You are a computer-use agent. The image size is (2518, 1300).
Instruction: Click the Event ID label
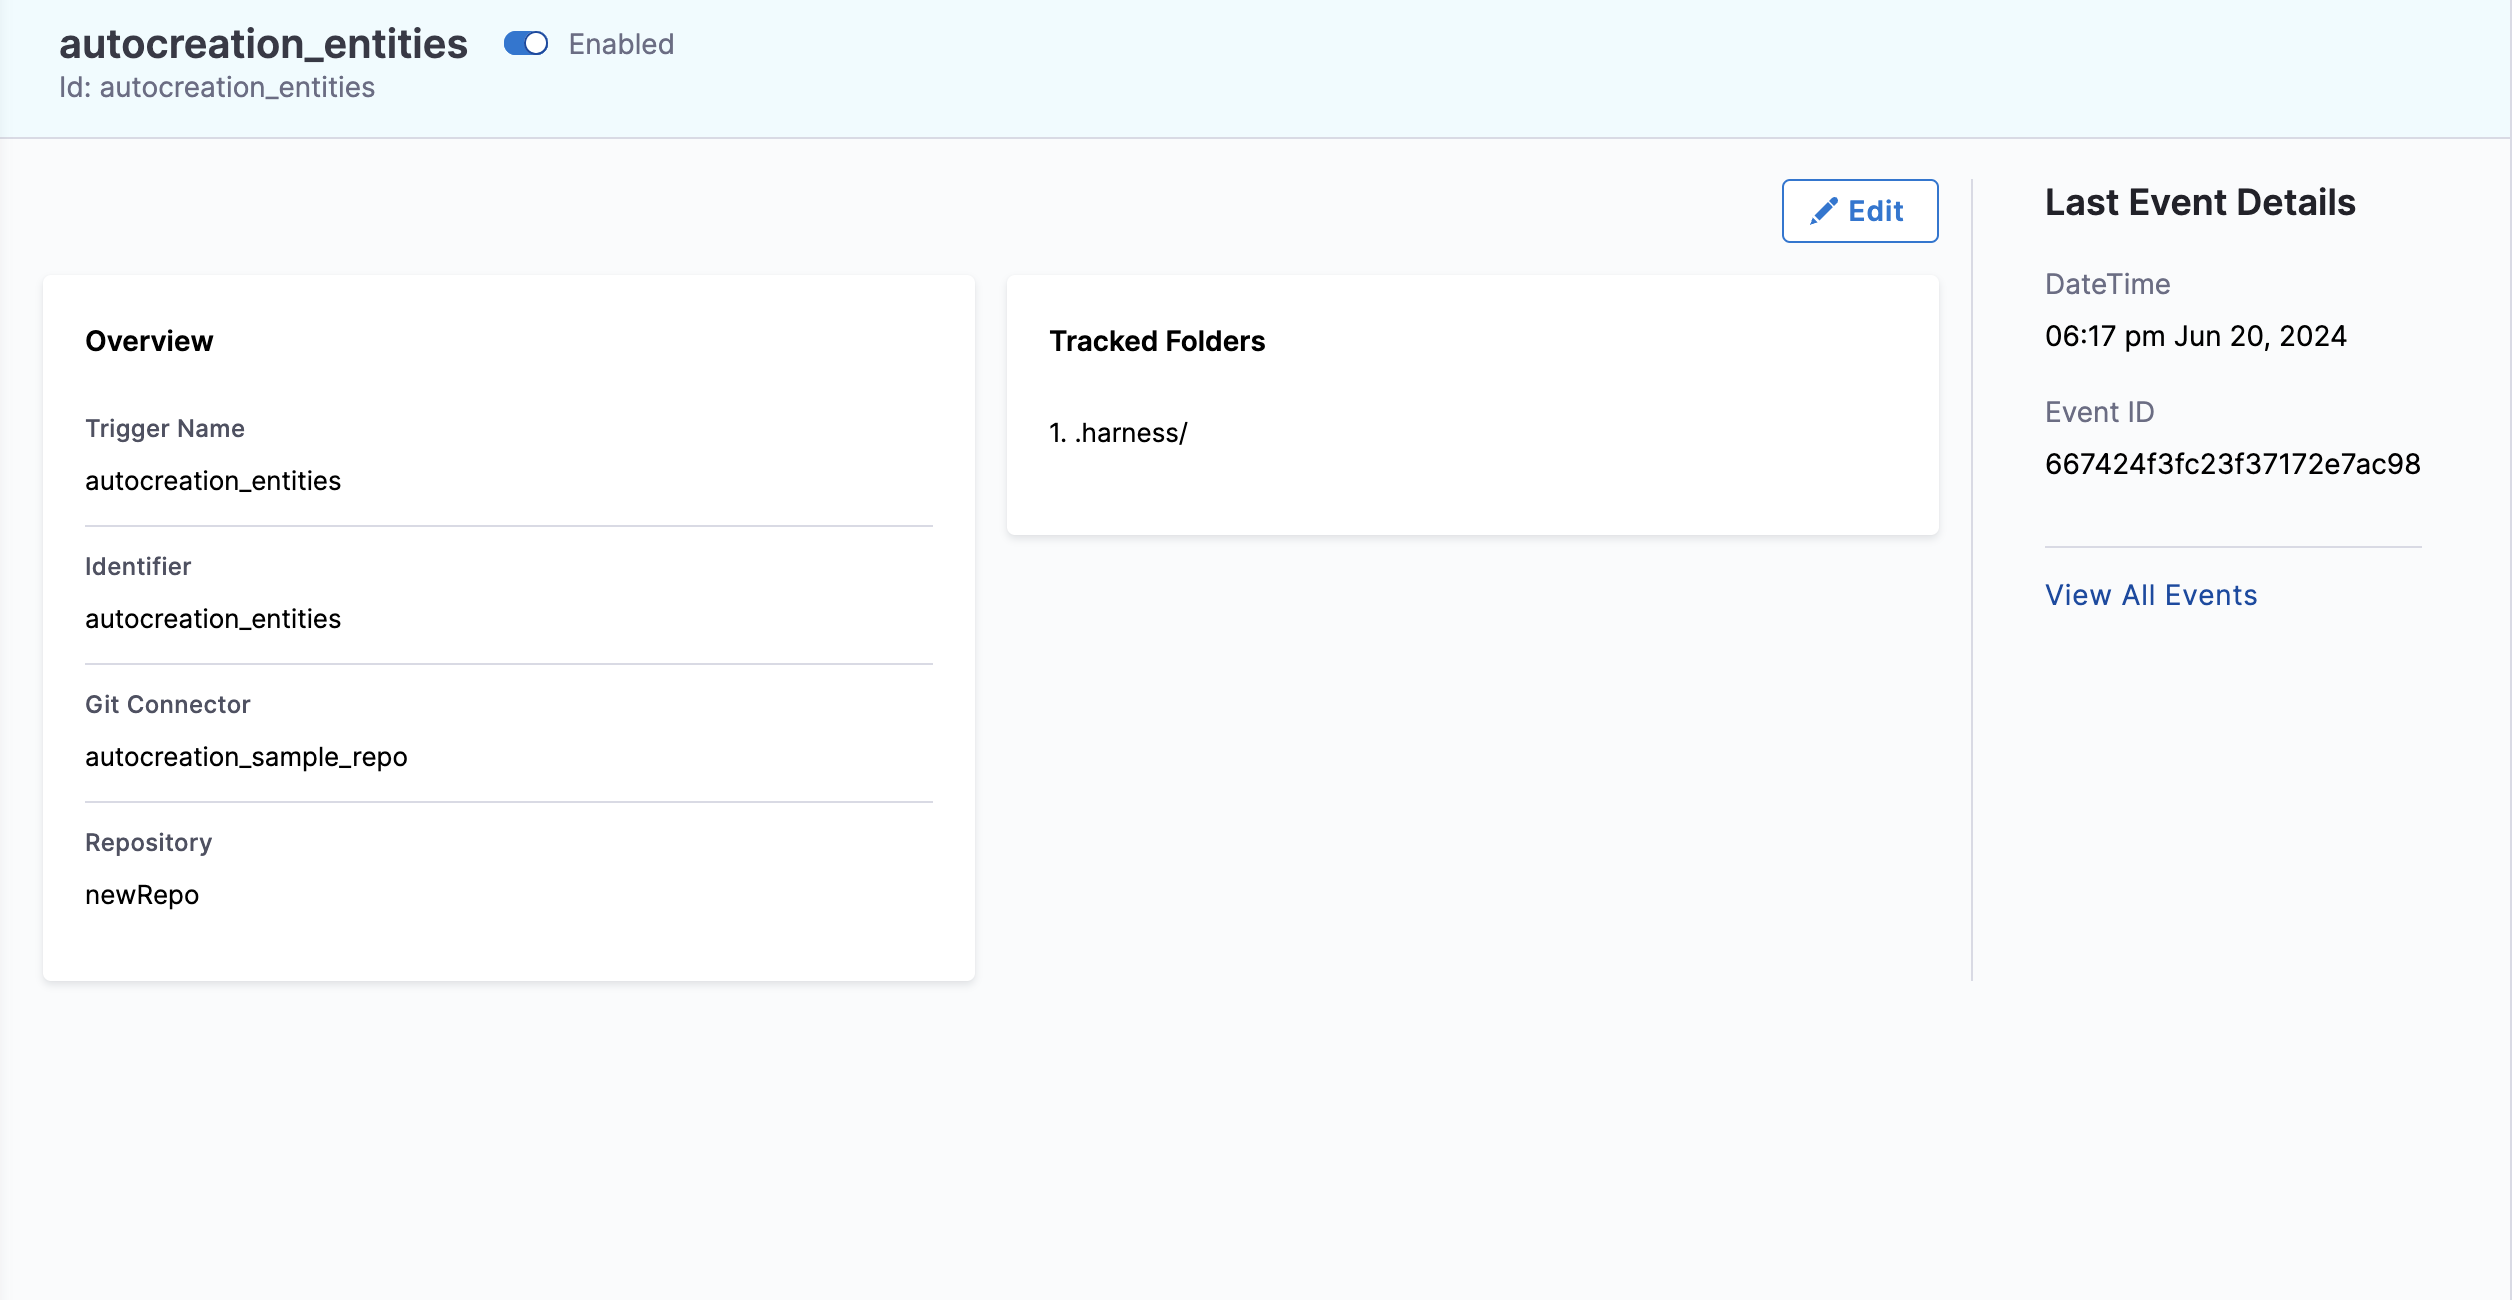pyautogui.click(x=2099, y=412)
